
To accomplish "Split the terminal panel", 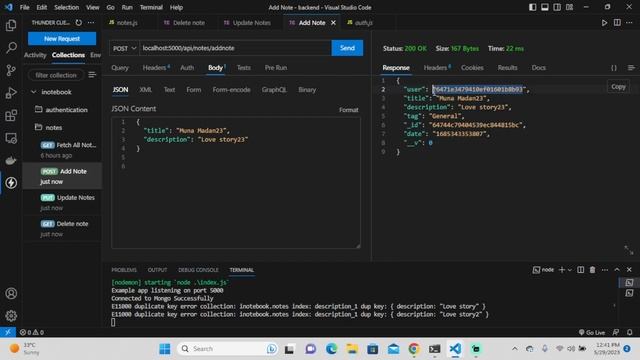I will click(x=580, y=270).
